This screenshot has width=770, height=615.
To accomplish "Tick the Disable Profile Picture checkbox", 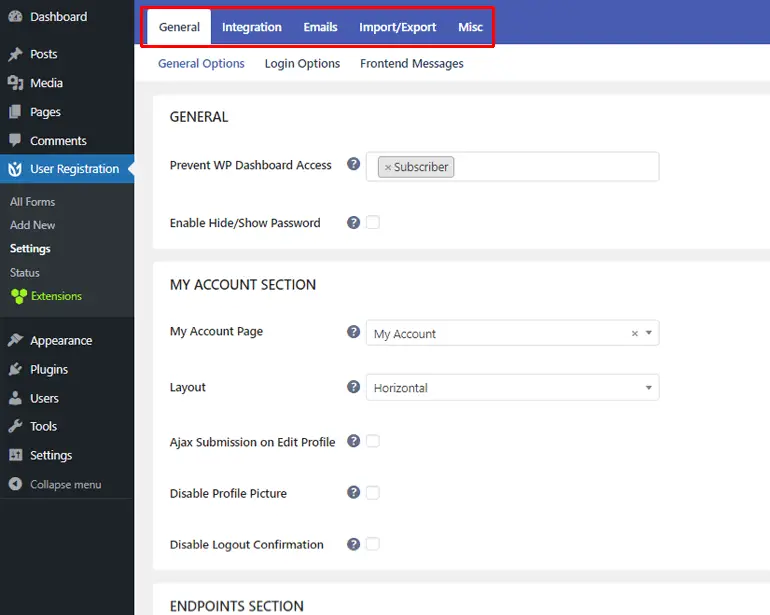I will tap(373, 492).
